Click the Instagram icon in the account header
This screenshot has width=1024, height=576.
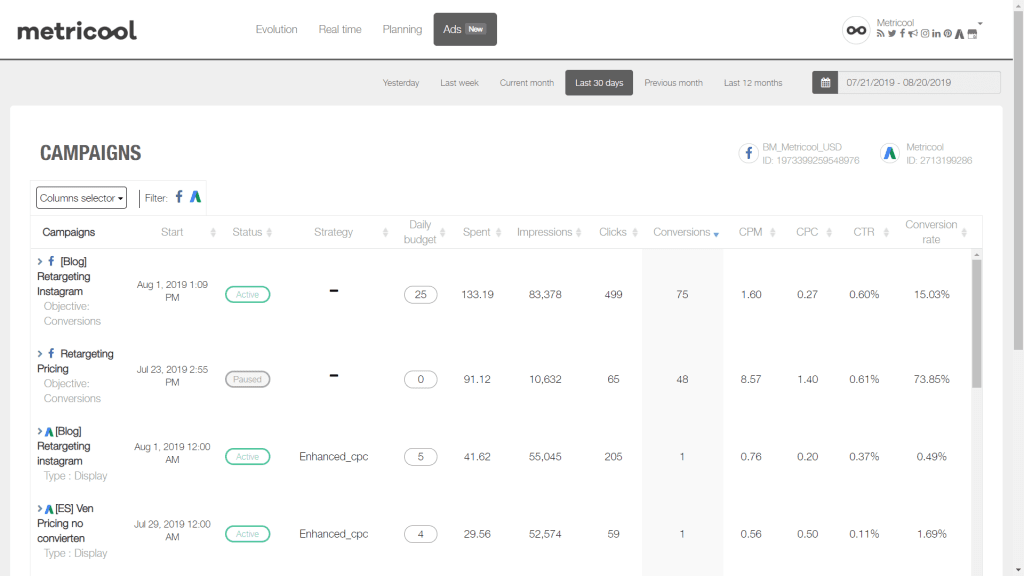coord(925,33)
